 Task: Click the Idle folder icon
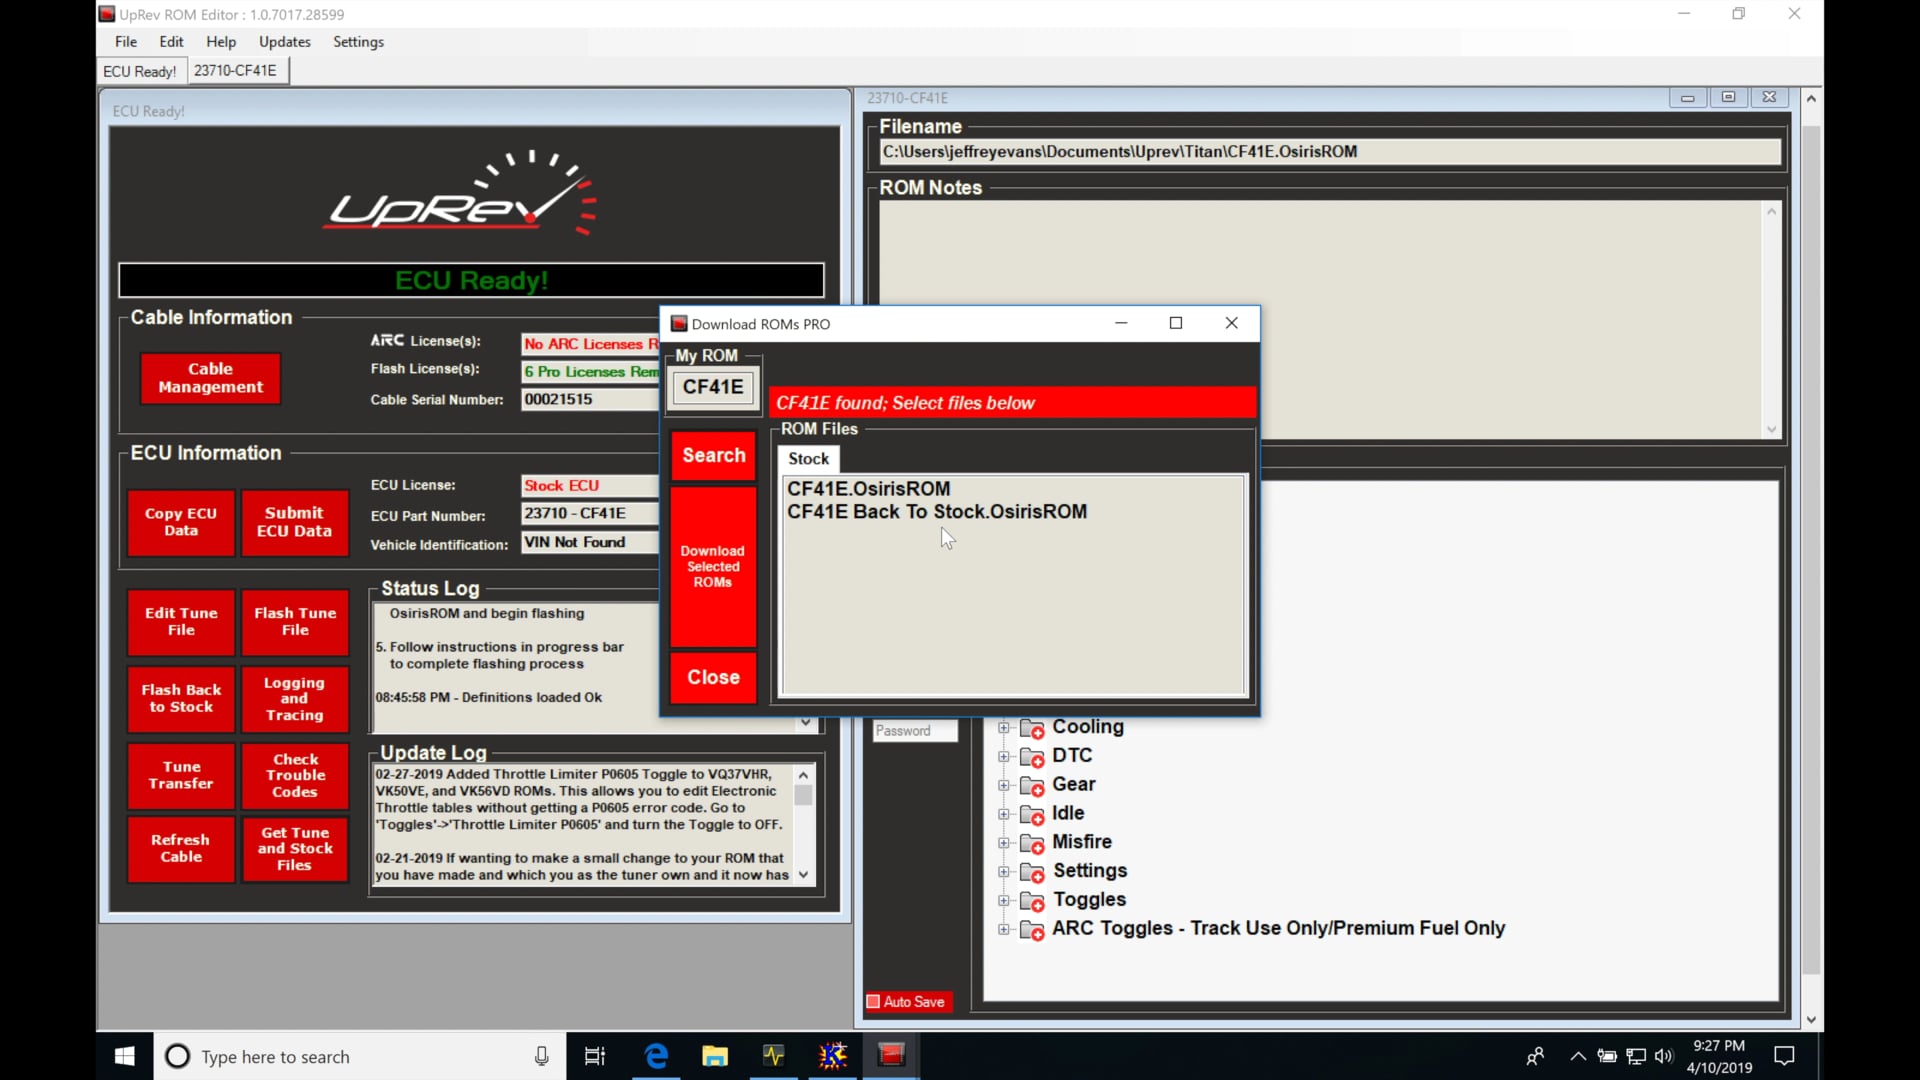click(1034, 814)
